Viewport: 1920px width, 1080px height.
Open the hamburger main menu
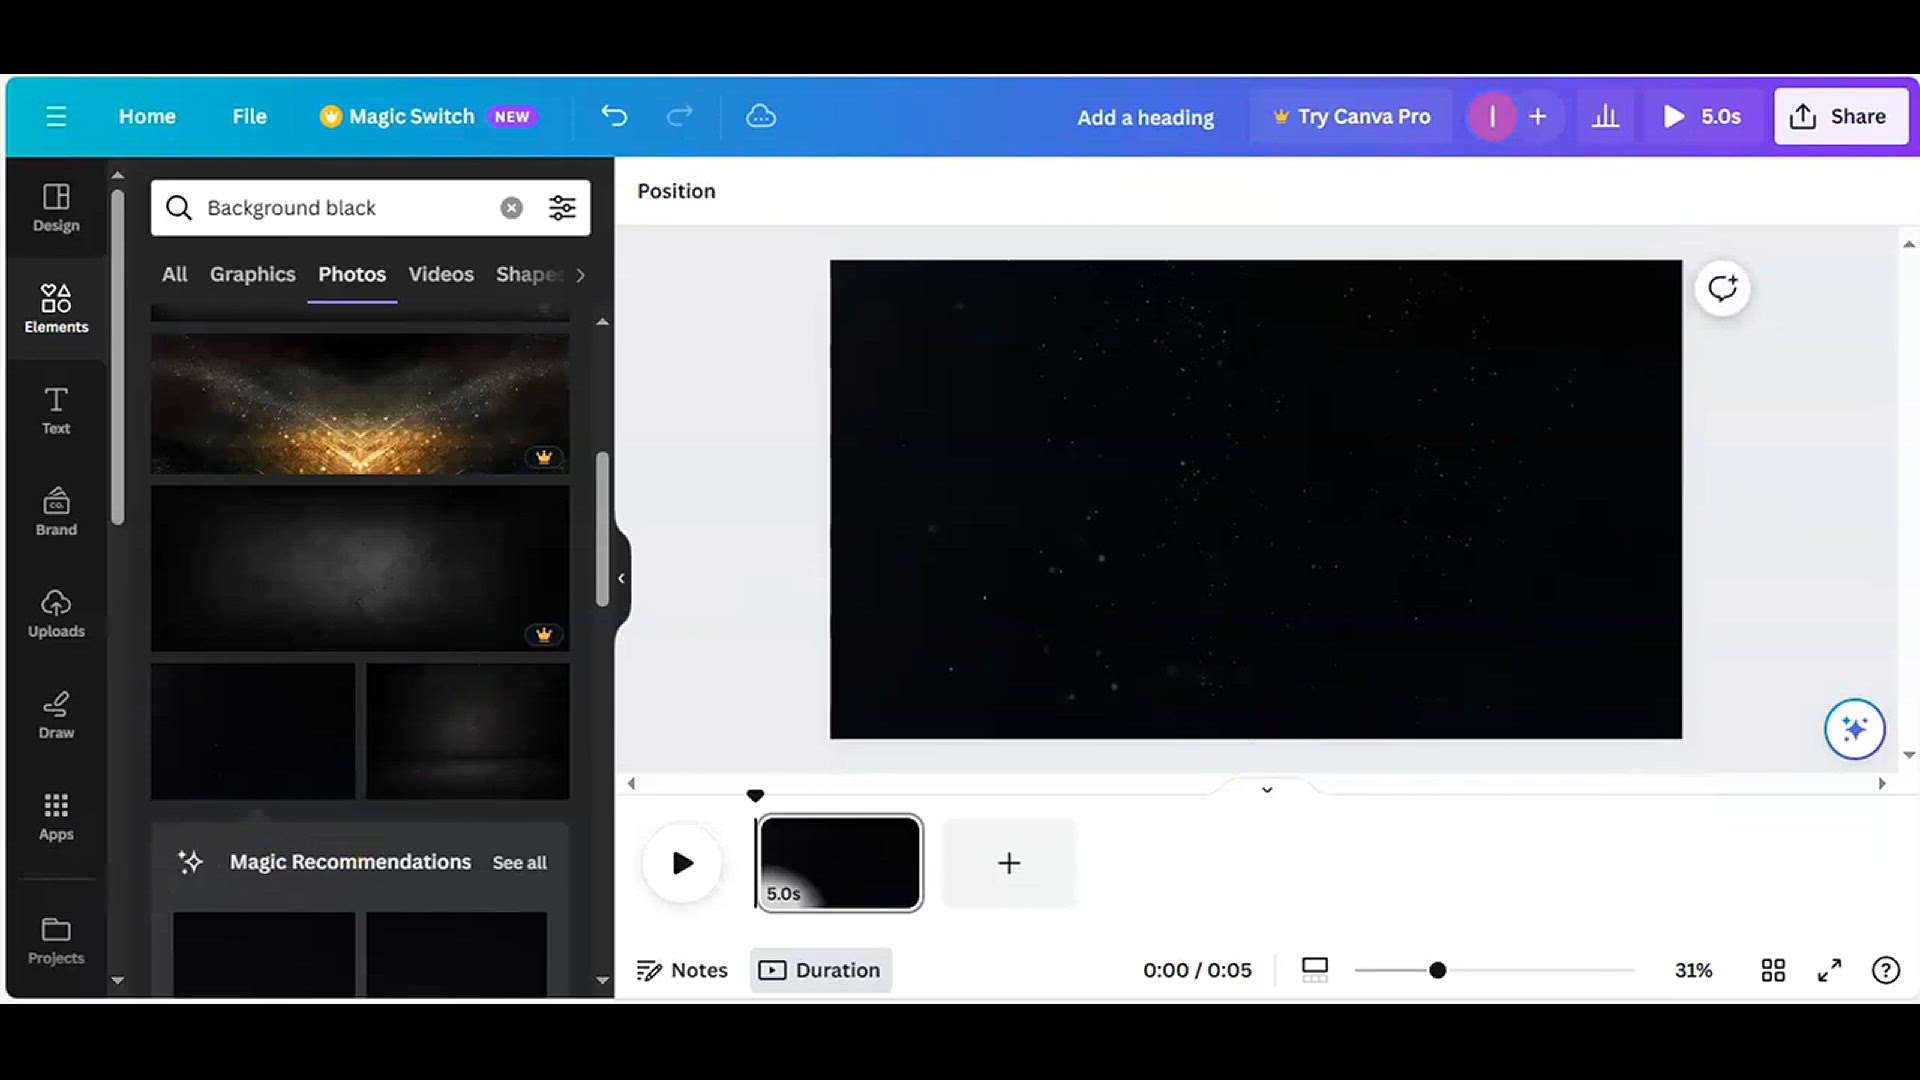point(56,116)
